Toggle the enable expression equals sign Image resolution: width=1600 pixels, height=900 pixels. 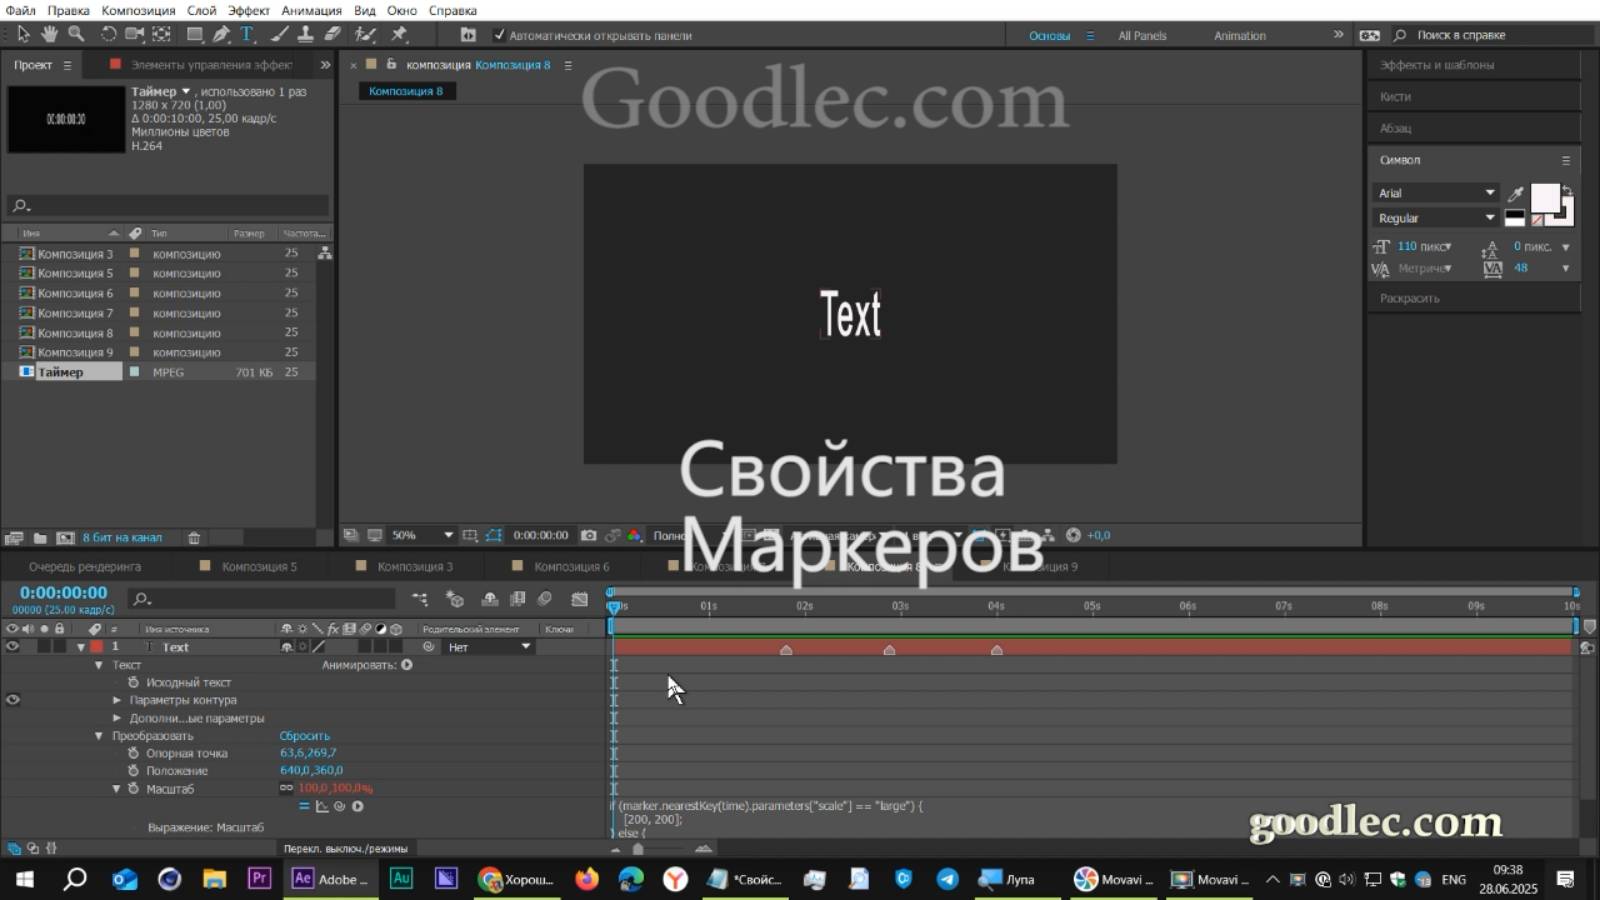[x=304, y=806]
